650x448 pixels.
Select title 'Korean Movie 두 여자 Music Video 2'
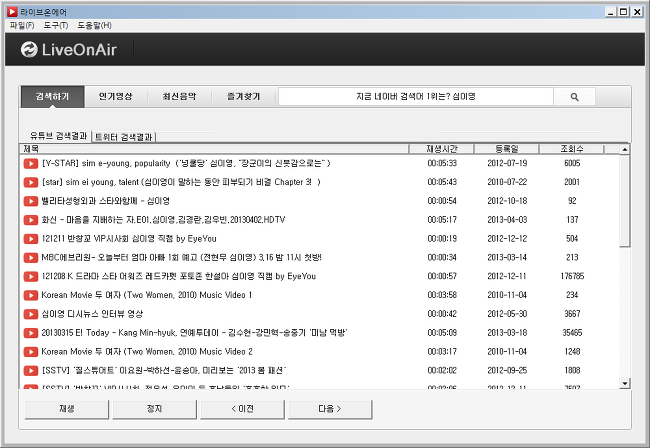tap(147, 352)
